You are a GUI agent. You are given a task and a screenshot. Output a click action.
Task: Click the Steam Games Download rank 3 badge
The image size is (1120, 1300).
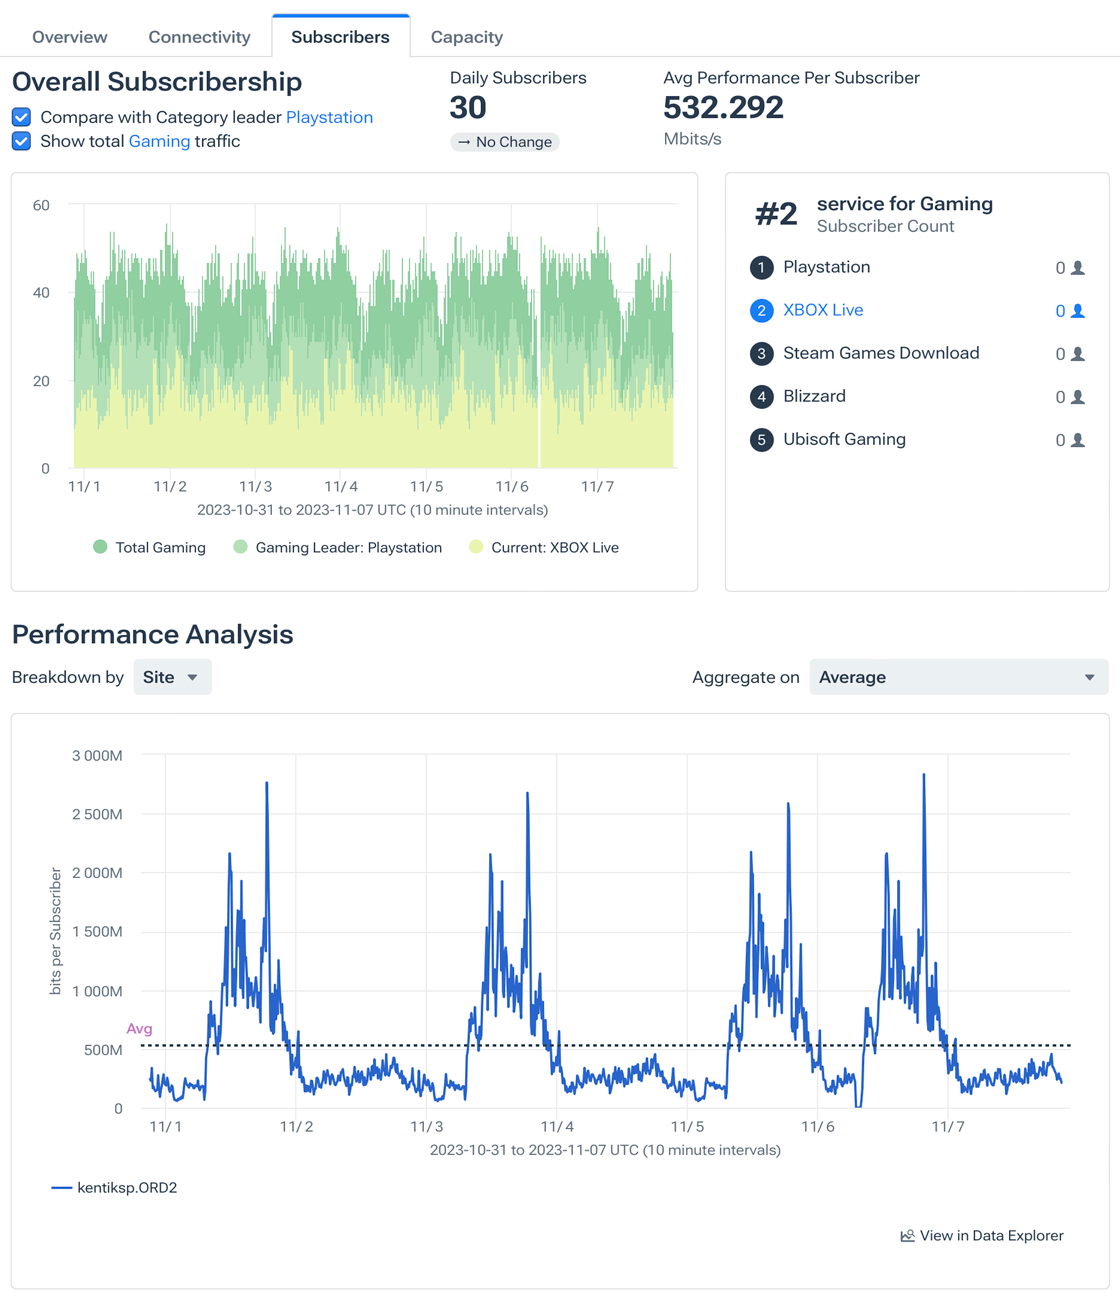coord(761,354)
